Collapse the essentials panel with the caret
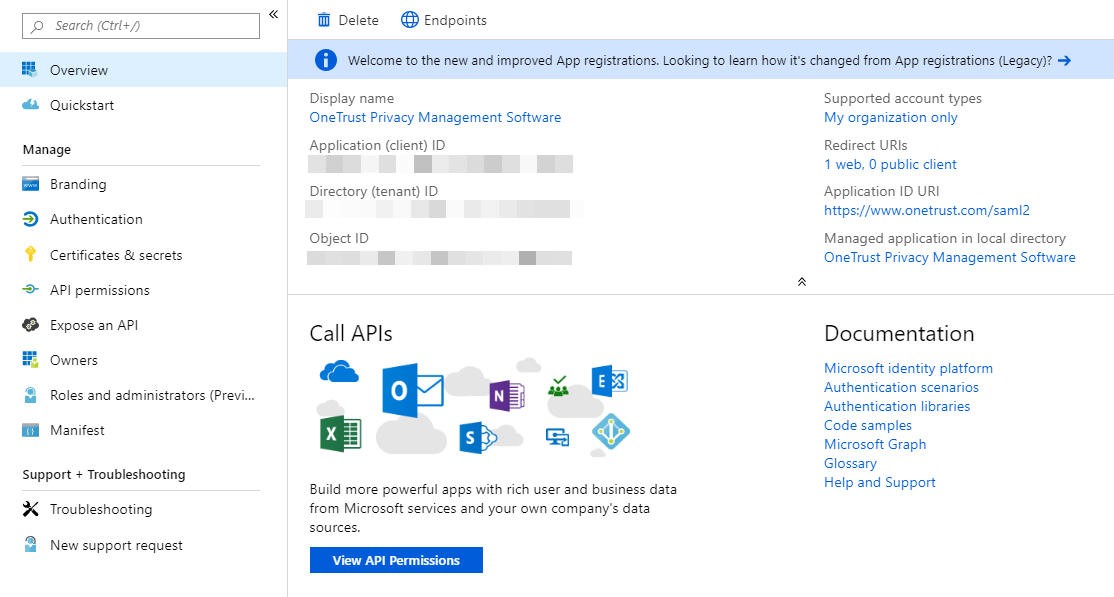1114x597 pixels. (x=801, y=282)
